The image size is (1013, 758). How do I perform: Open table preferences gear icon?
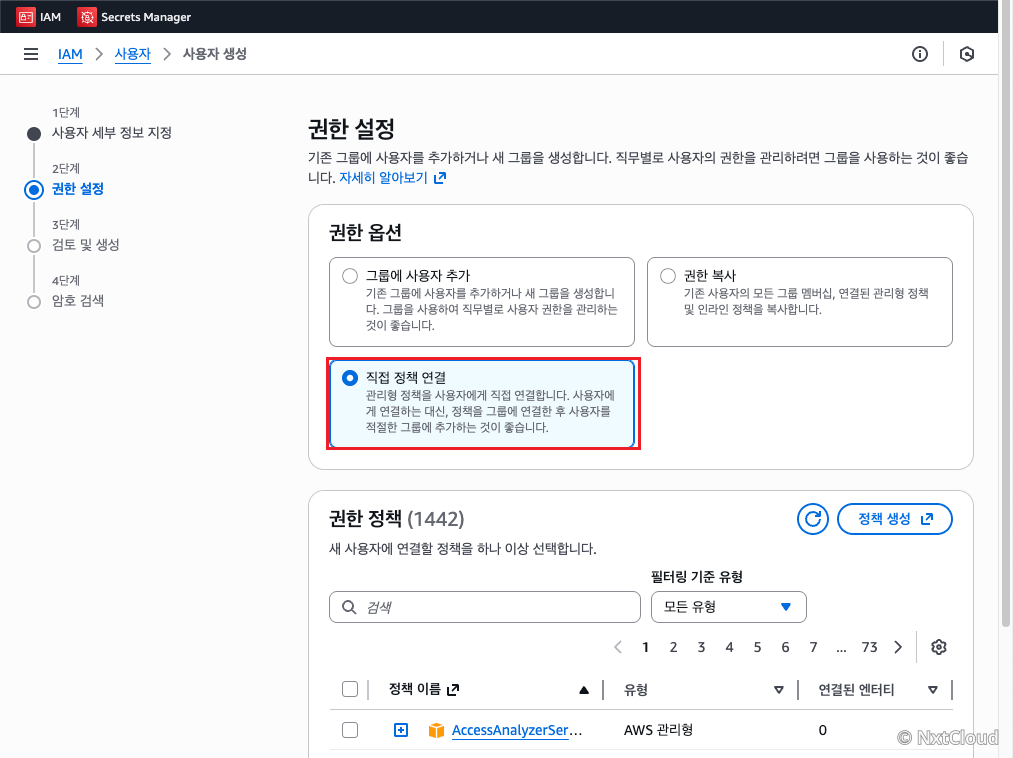[x=939, y=647]
